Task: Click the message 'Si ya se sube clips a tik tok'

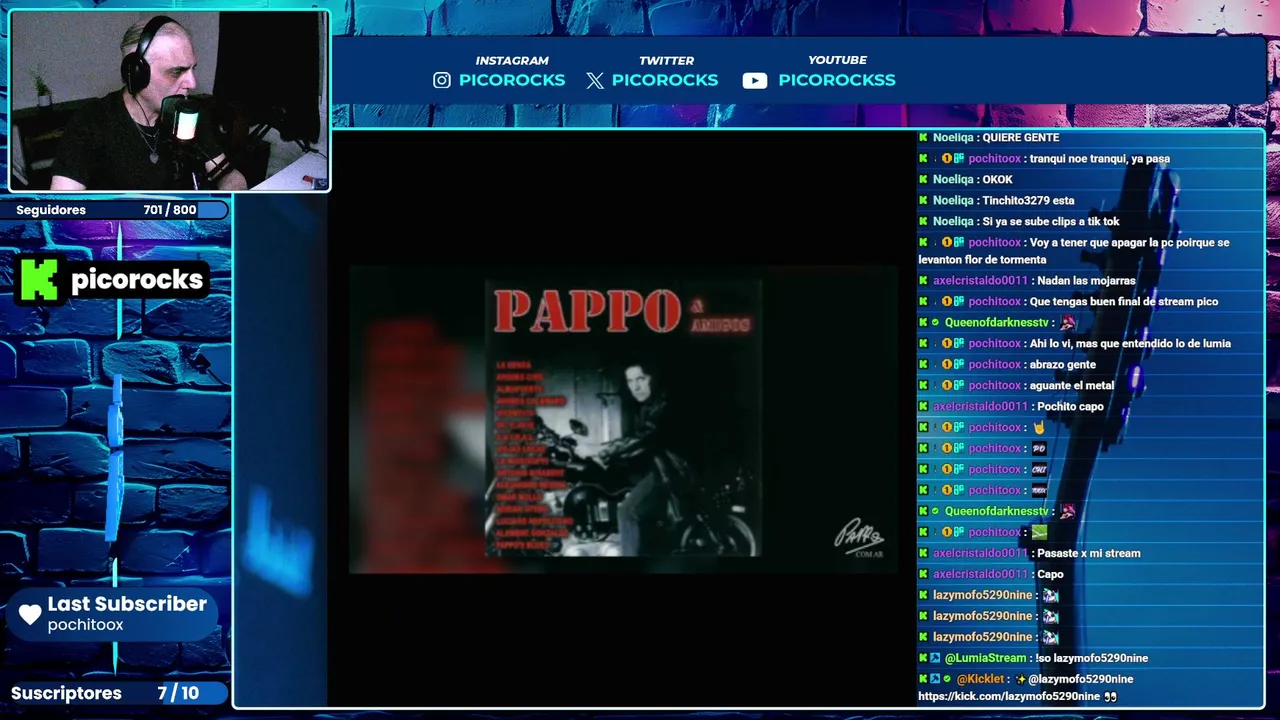Action: 1051,221
